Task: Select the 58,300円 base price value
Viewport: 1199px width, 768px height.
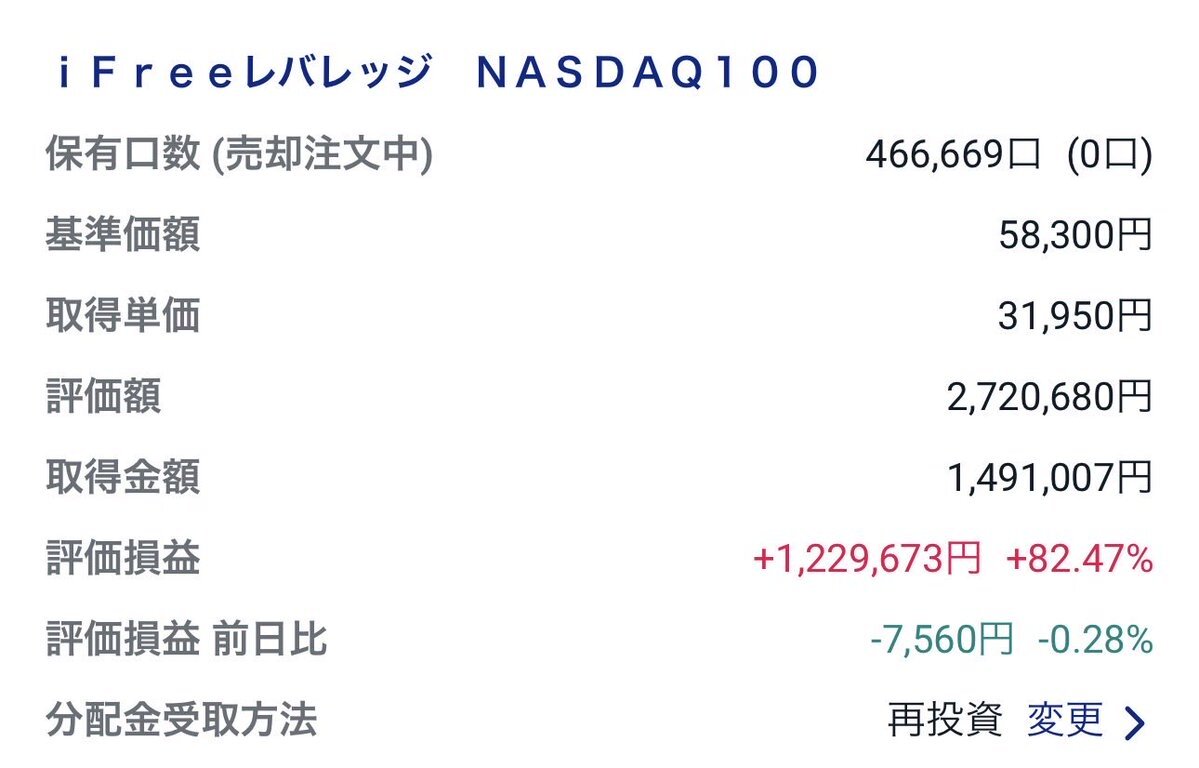Action: pyautogui.click(x=1075, y=236)
